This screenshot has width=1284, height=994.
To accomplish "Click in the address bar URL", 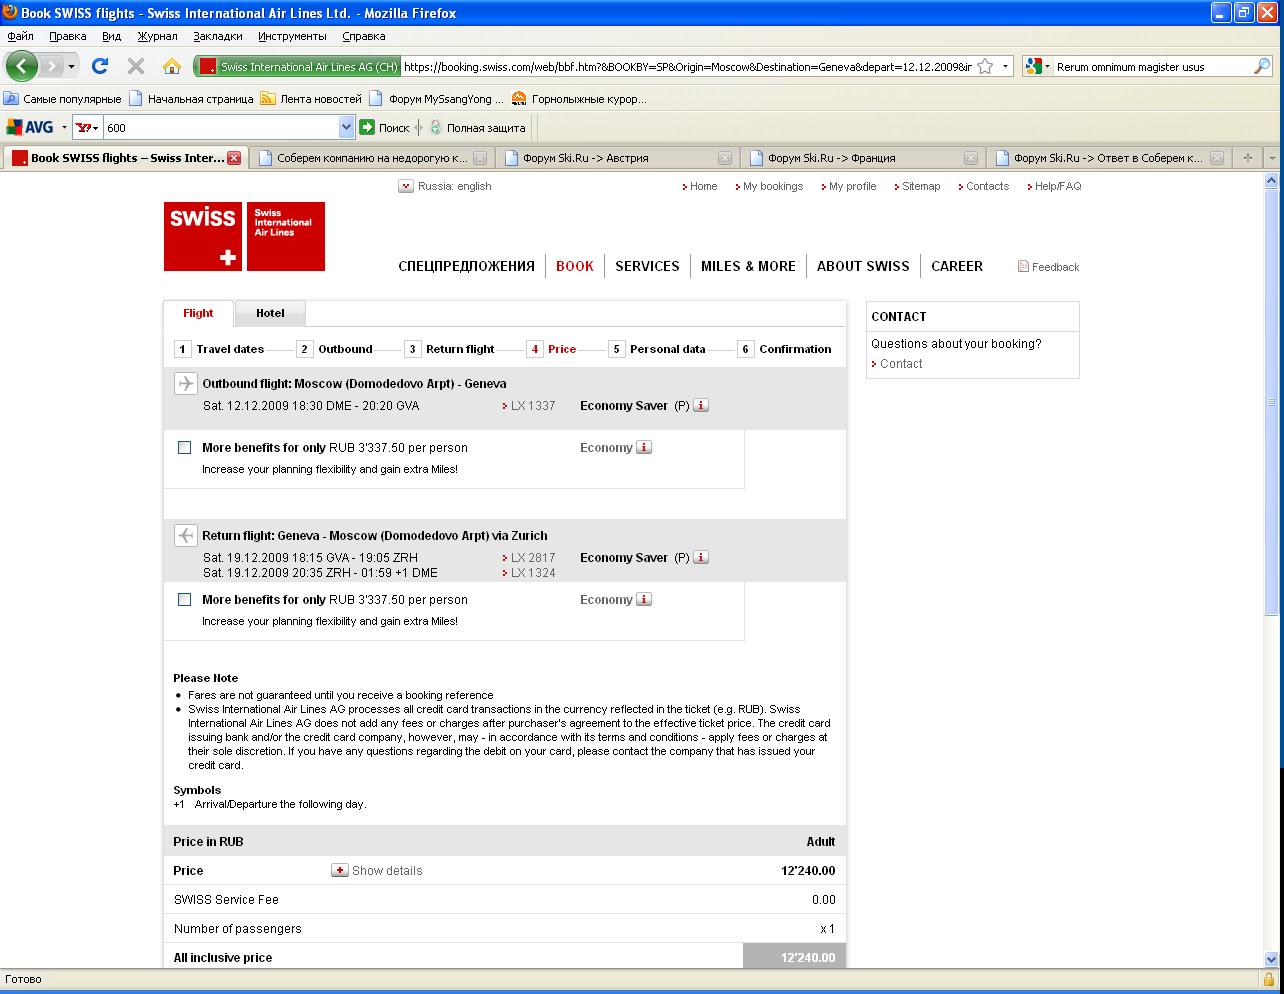I will (x=686, y=66).
